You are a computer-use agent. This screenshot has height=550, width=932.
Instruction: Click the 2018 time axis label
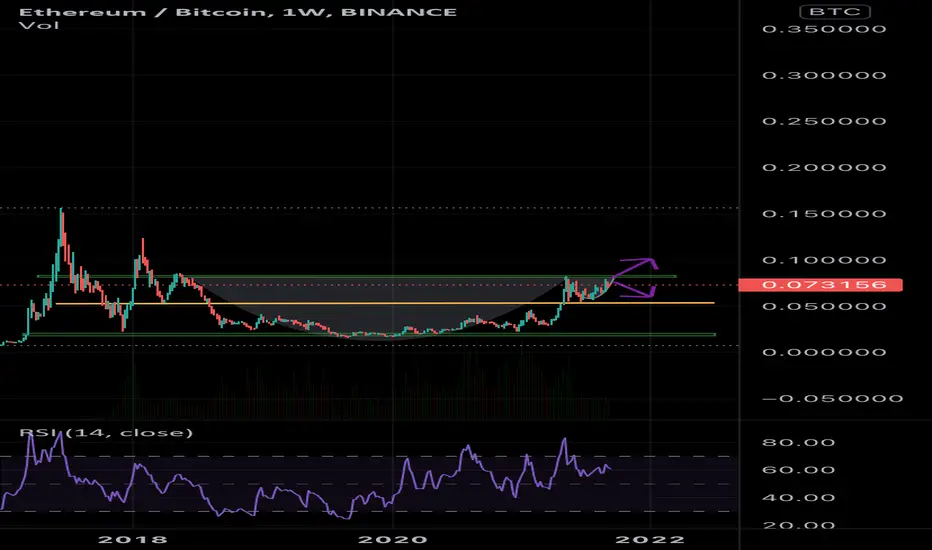pyautogui.click(x=133, y=539)
